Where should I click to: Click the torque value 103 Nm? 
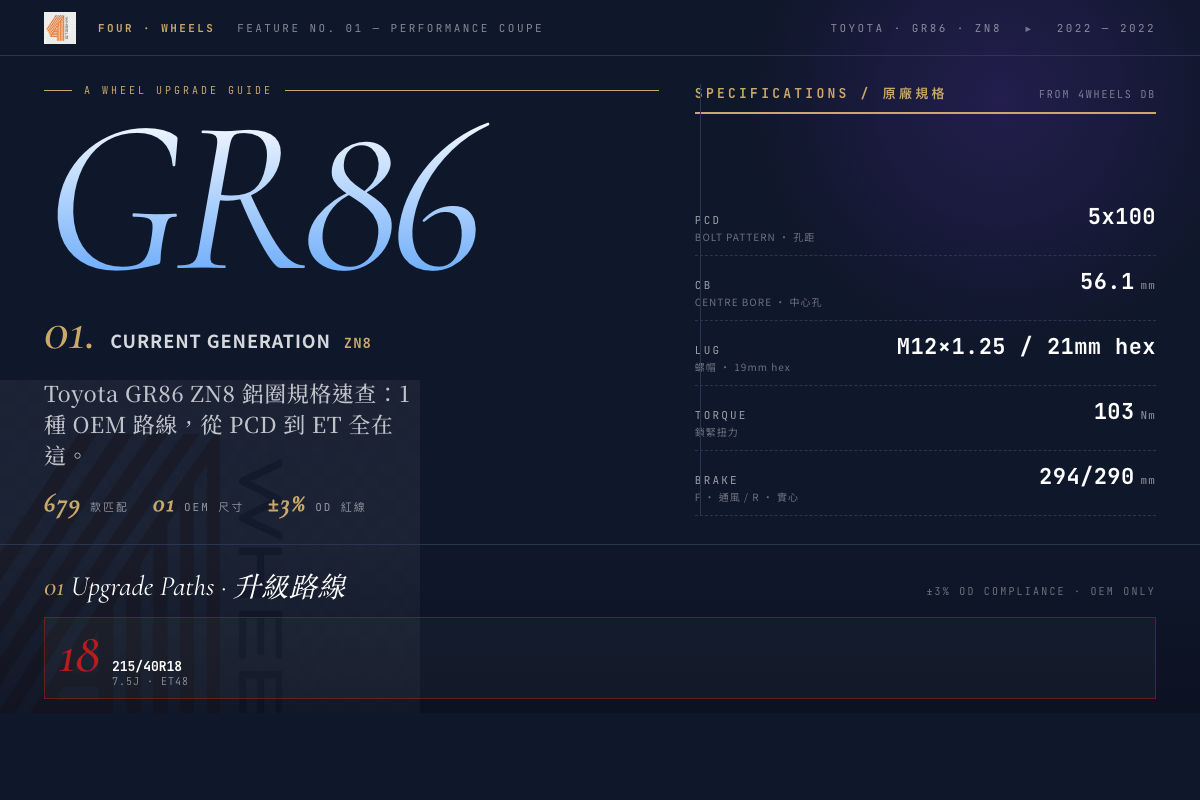tap(1124, 412)
